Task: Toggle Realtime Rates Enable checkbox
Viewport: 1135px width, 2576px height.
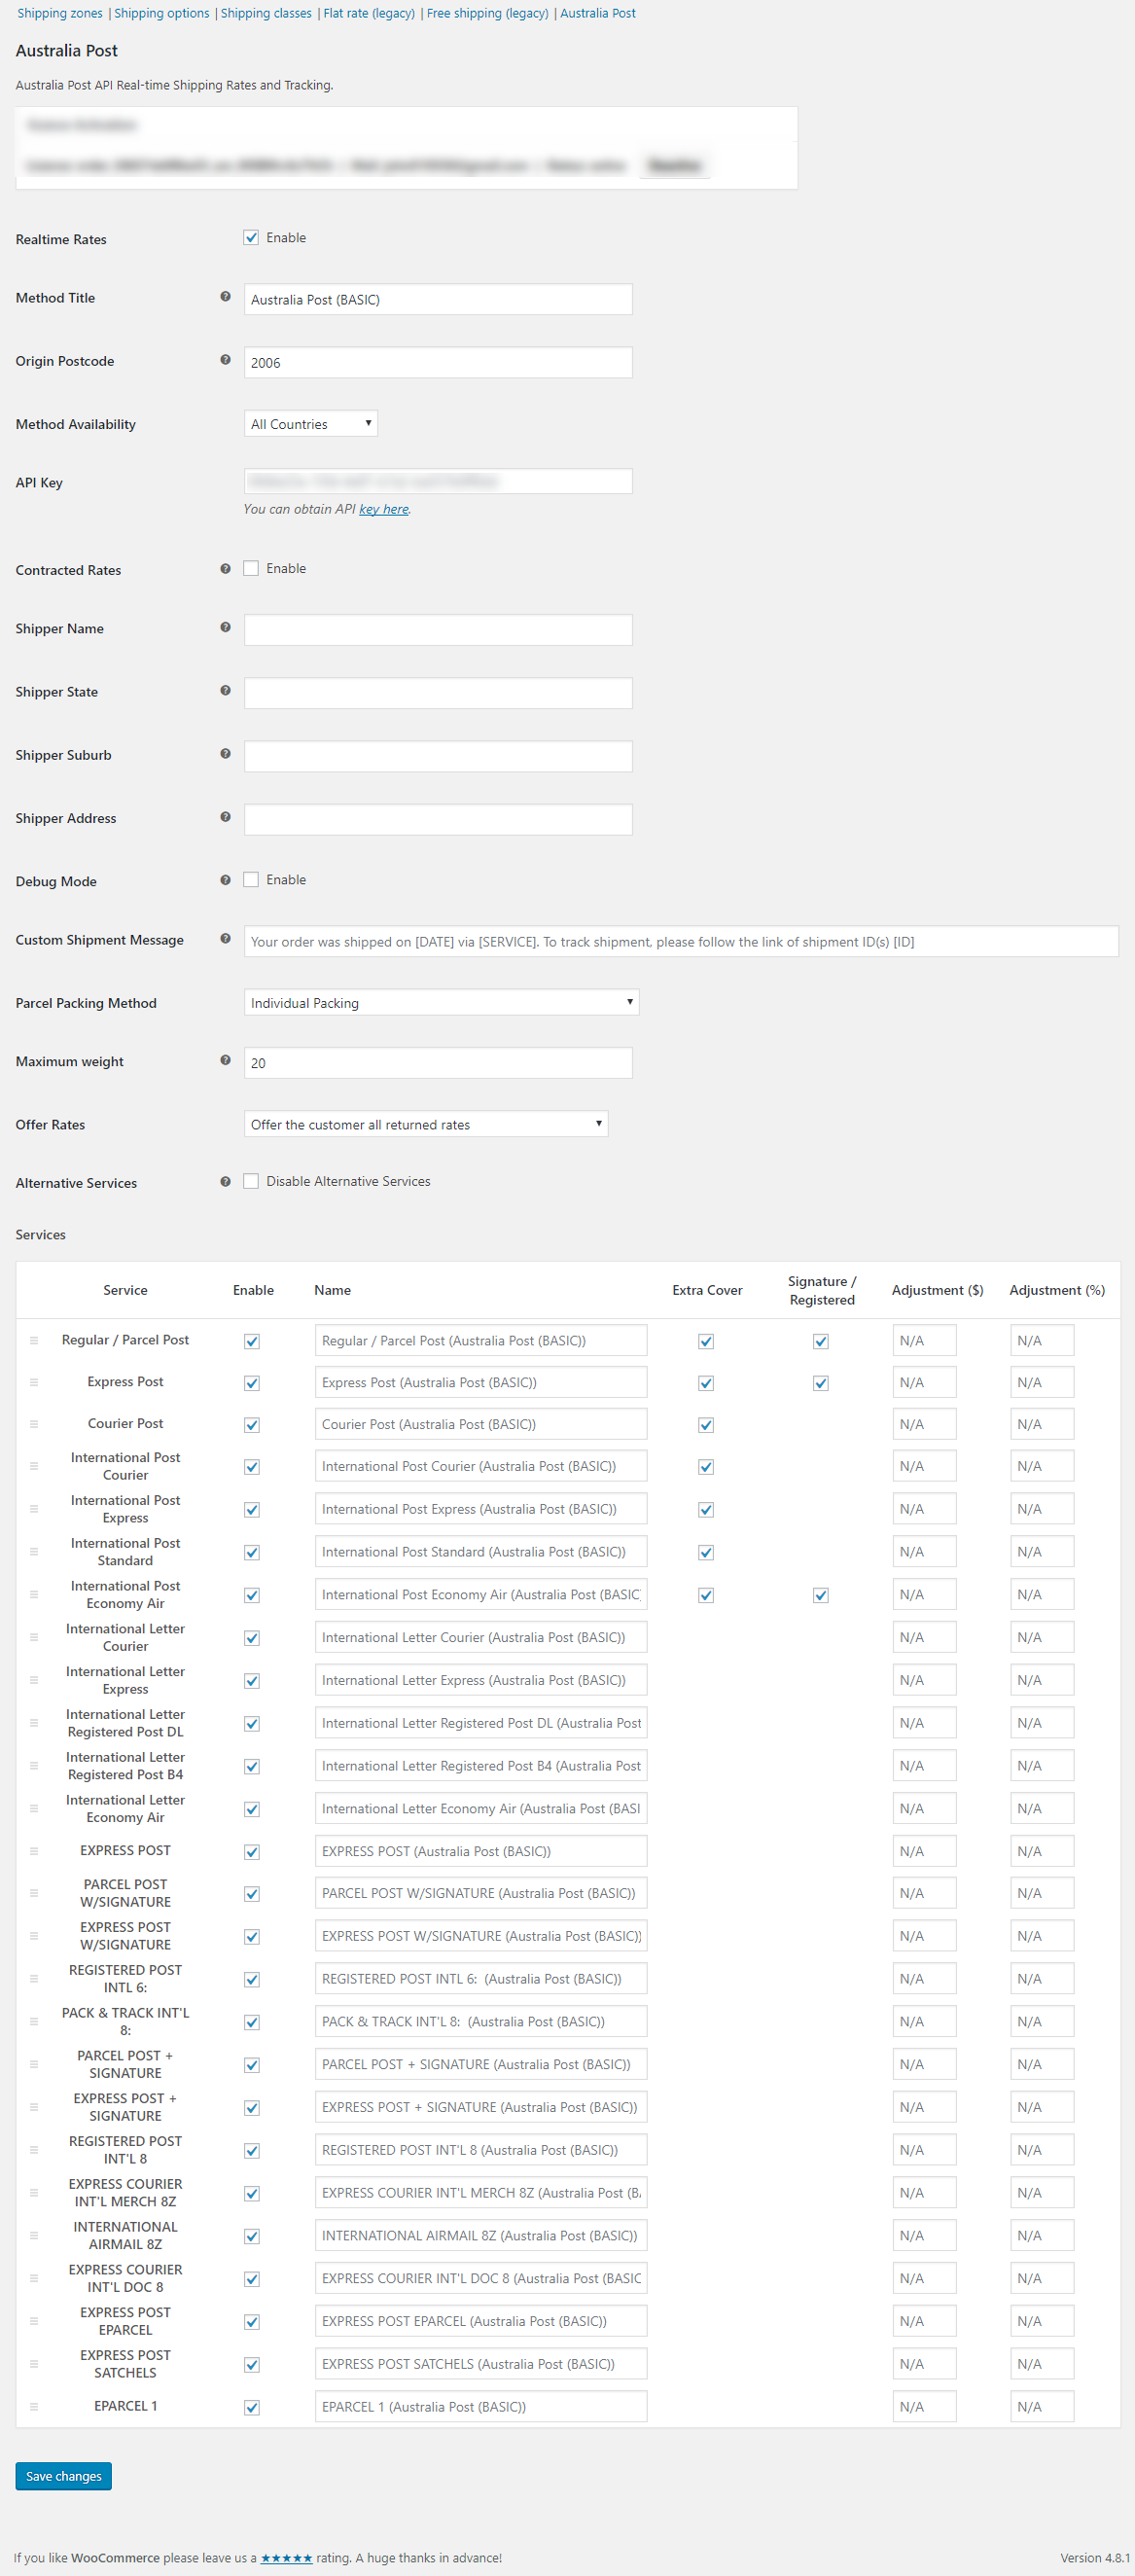Action: pyautogui.click(x=251, y=238)
